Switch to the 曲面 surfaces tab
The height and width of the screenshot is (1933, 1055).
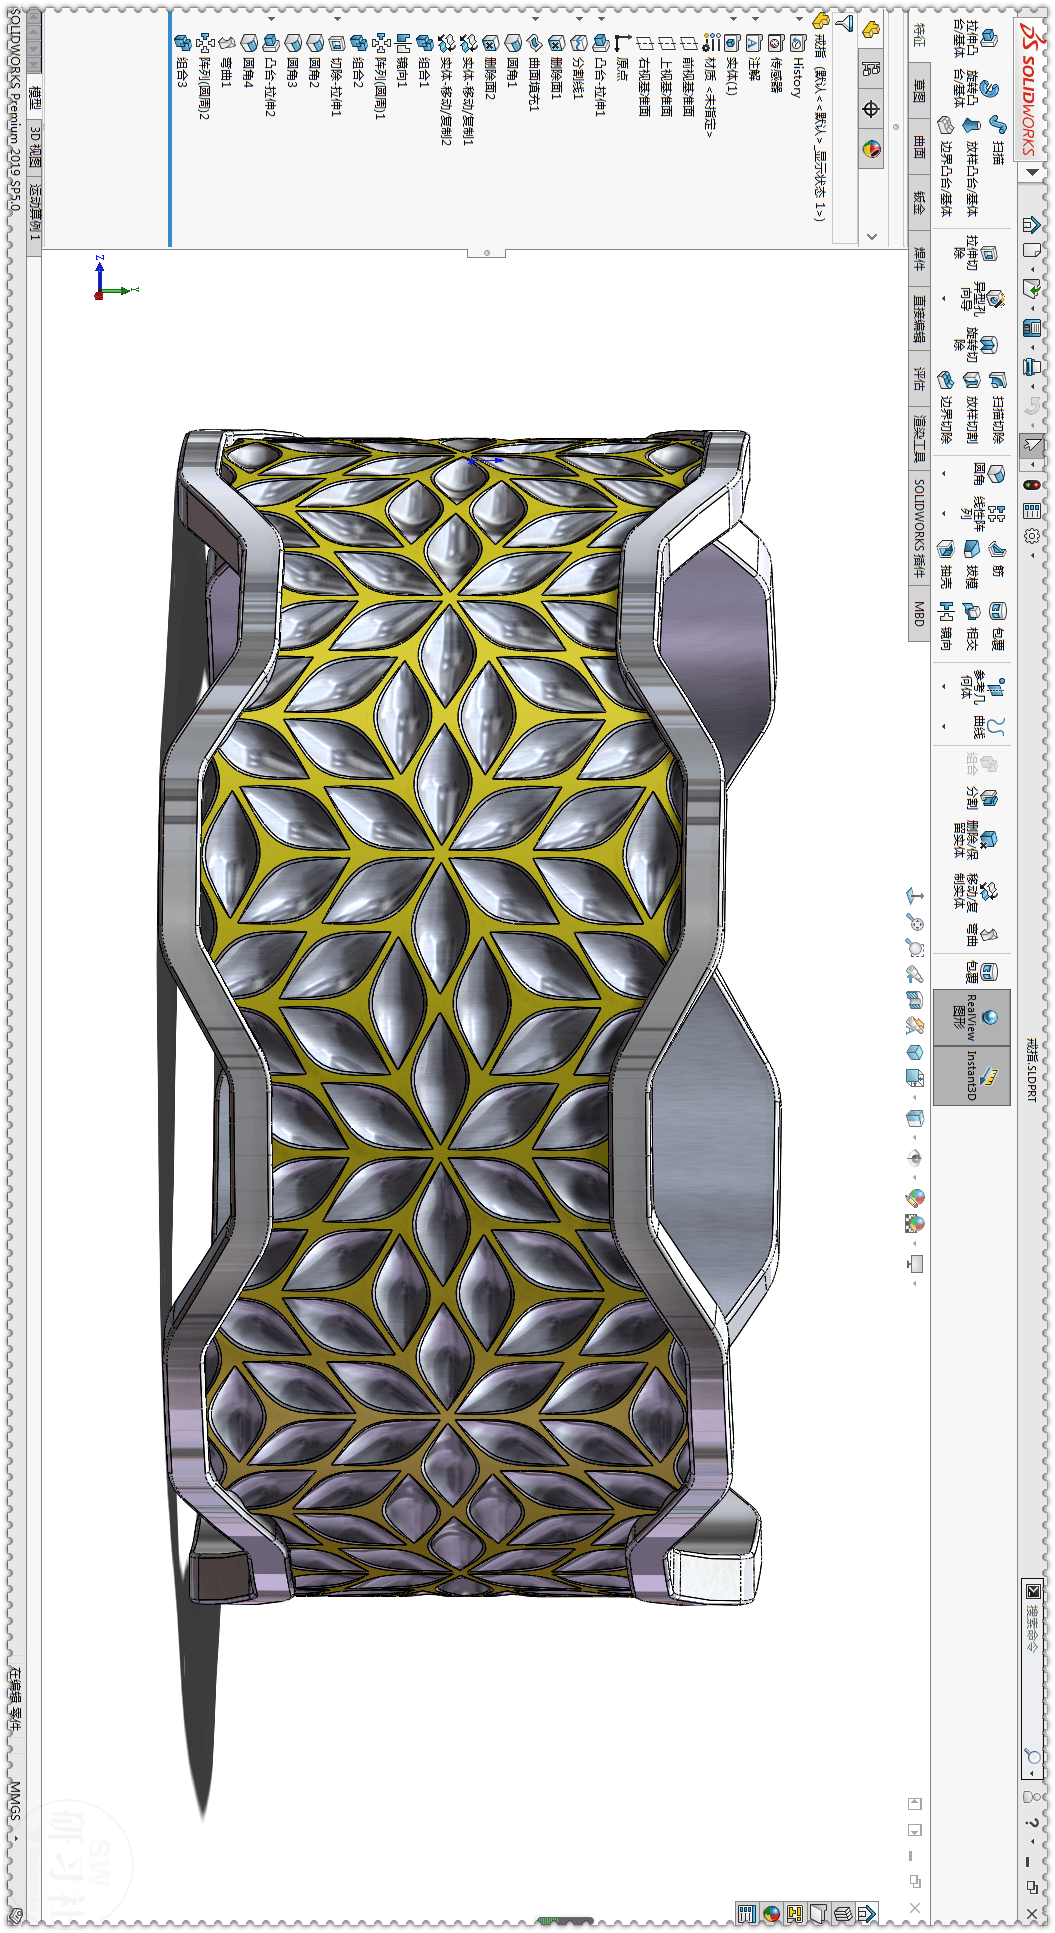tap(919, 147)
